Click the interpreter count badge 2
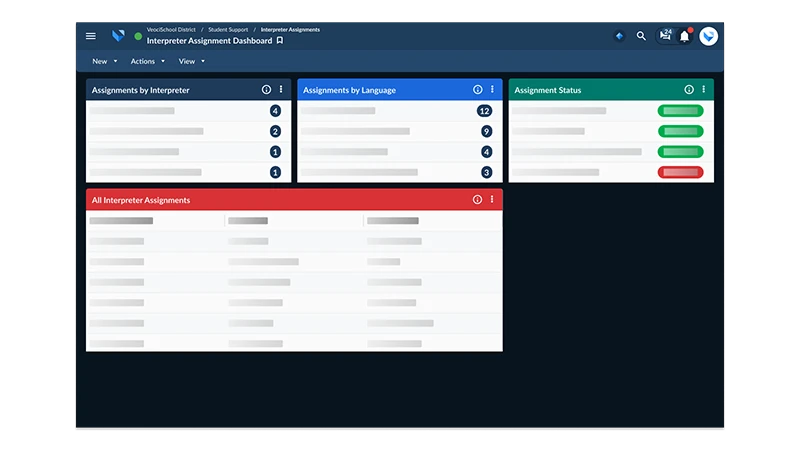 pyautogui.click(x=275, y=132)
